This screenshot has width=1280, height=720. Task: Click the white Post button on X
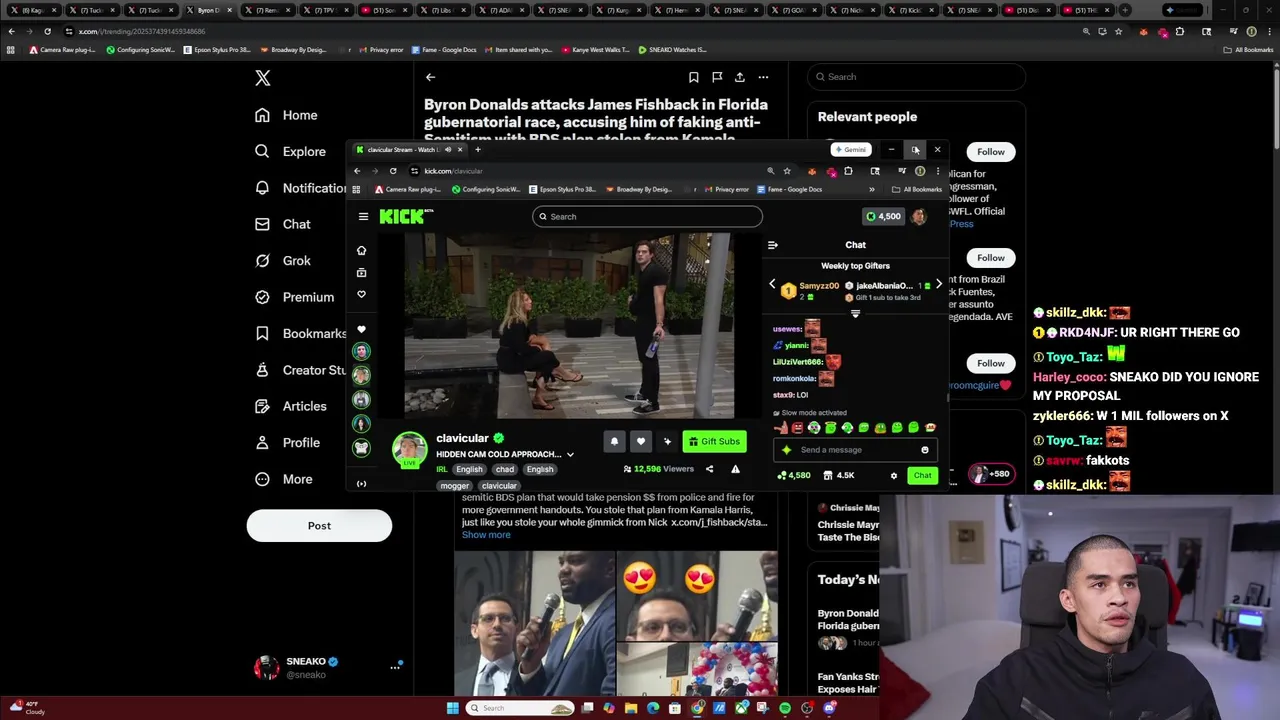[x=319, y=526]
